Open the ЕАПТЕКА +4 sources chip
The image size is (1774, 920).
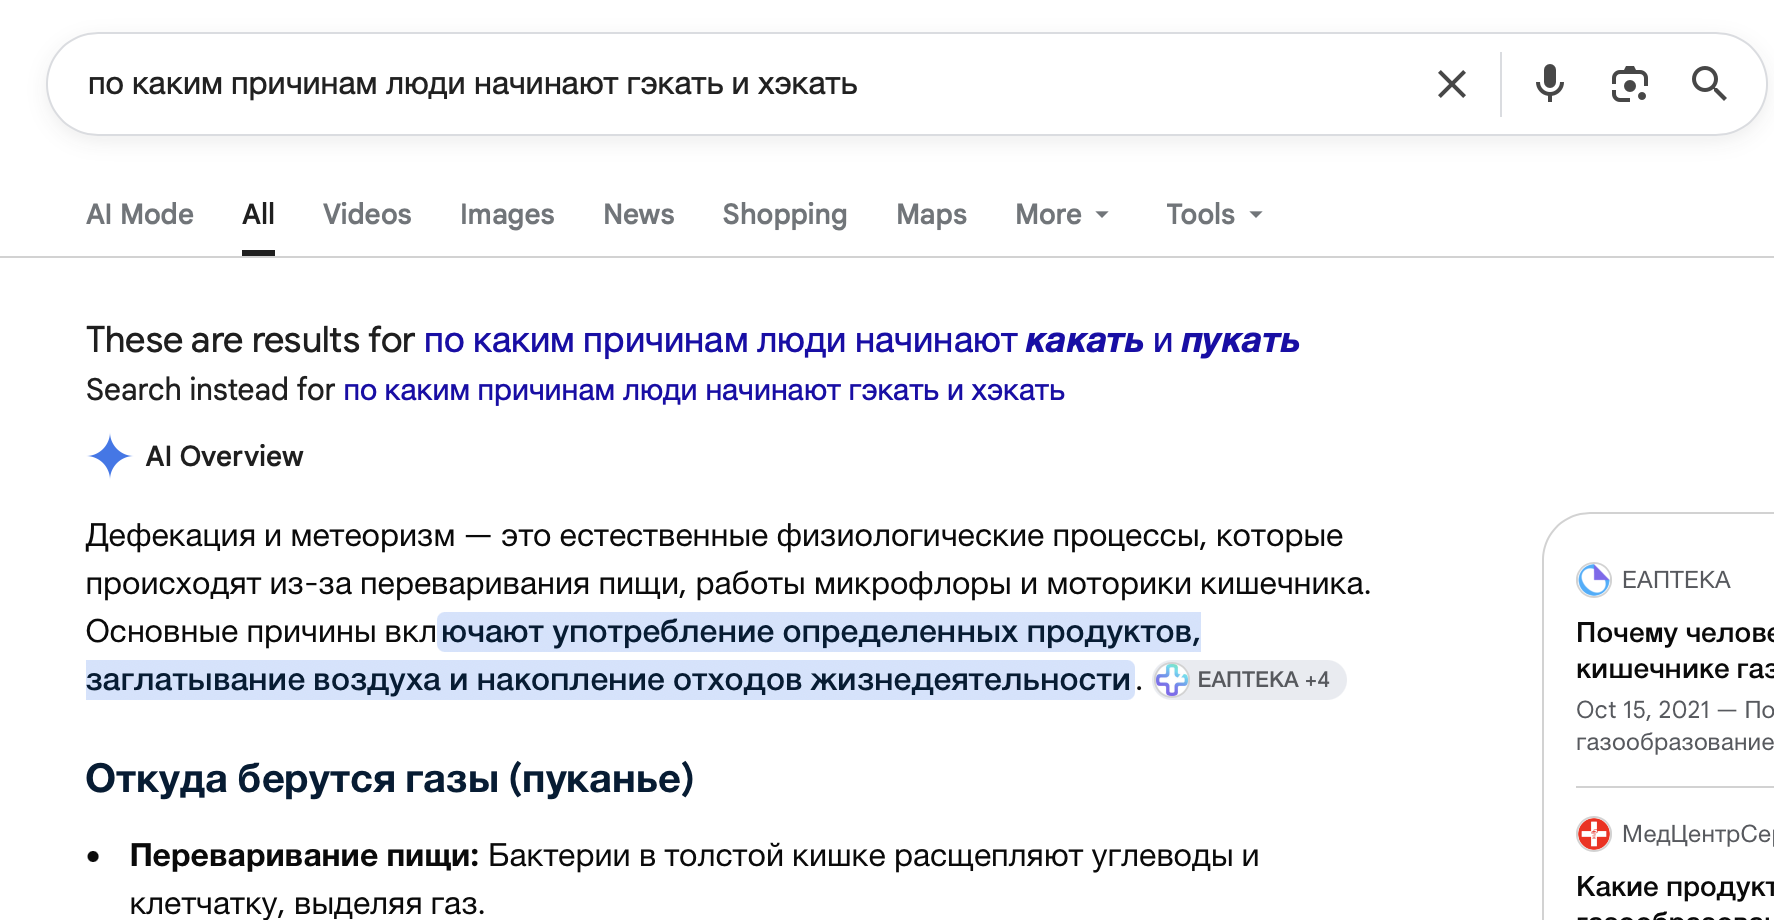click(x=1248, y=680)
